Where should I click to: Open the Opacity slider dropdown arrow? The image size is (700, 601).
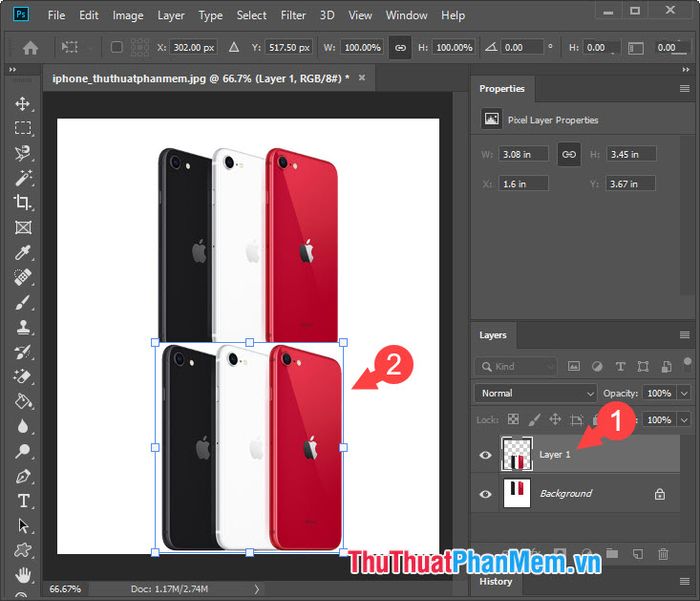coord(684,393)
